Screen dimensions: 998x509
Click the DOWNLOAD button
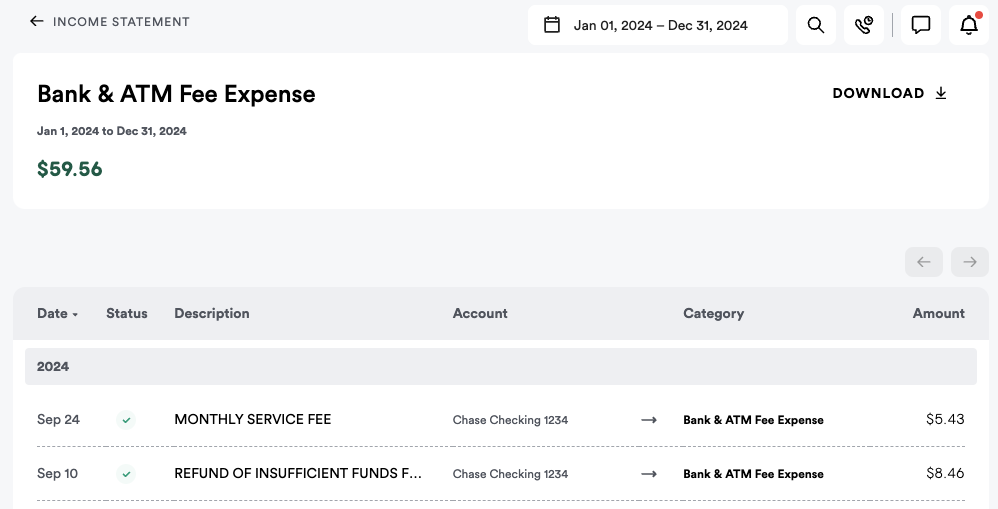point(878,93)
